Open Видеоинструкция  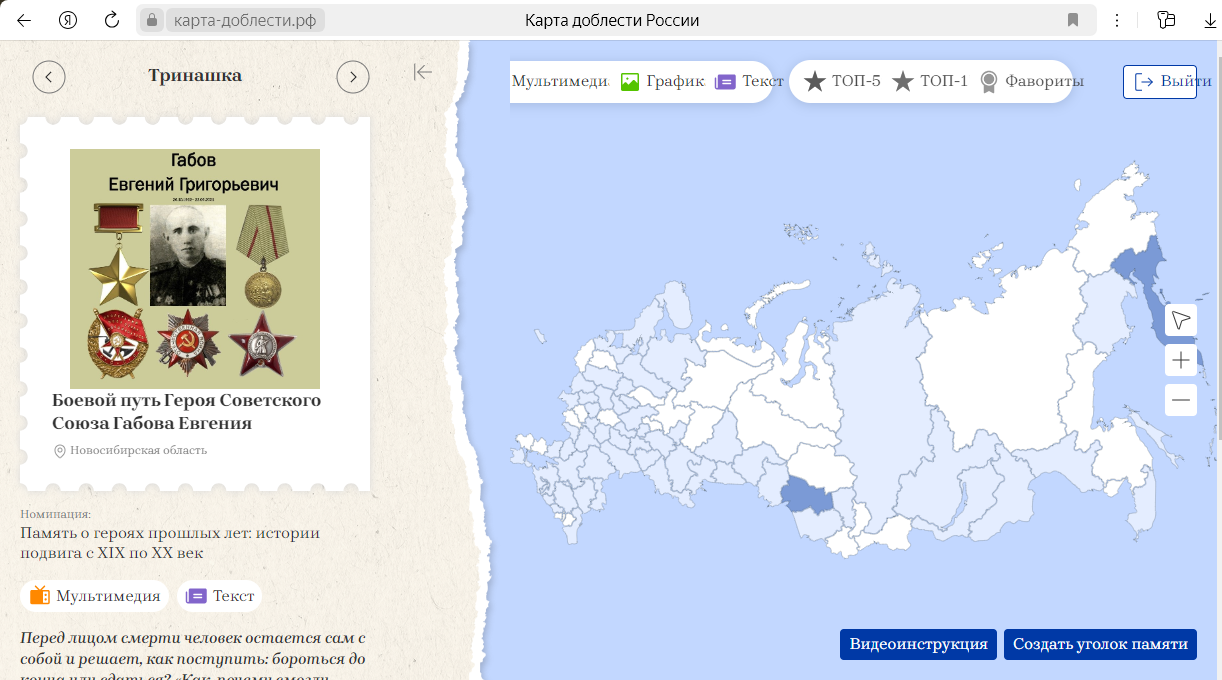918,644
